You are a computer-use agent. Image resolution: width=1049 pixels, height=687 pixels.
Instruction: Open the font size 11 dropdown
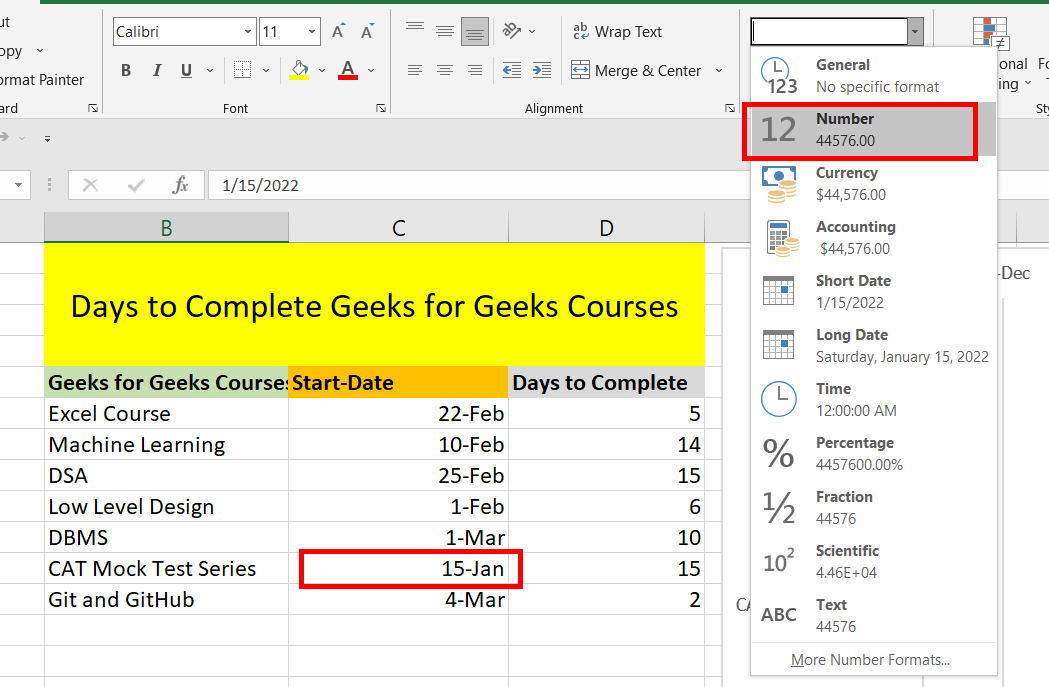[x=312, y=31]
